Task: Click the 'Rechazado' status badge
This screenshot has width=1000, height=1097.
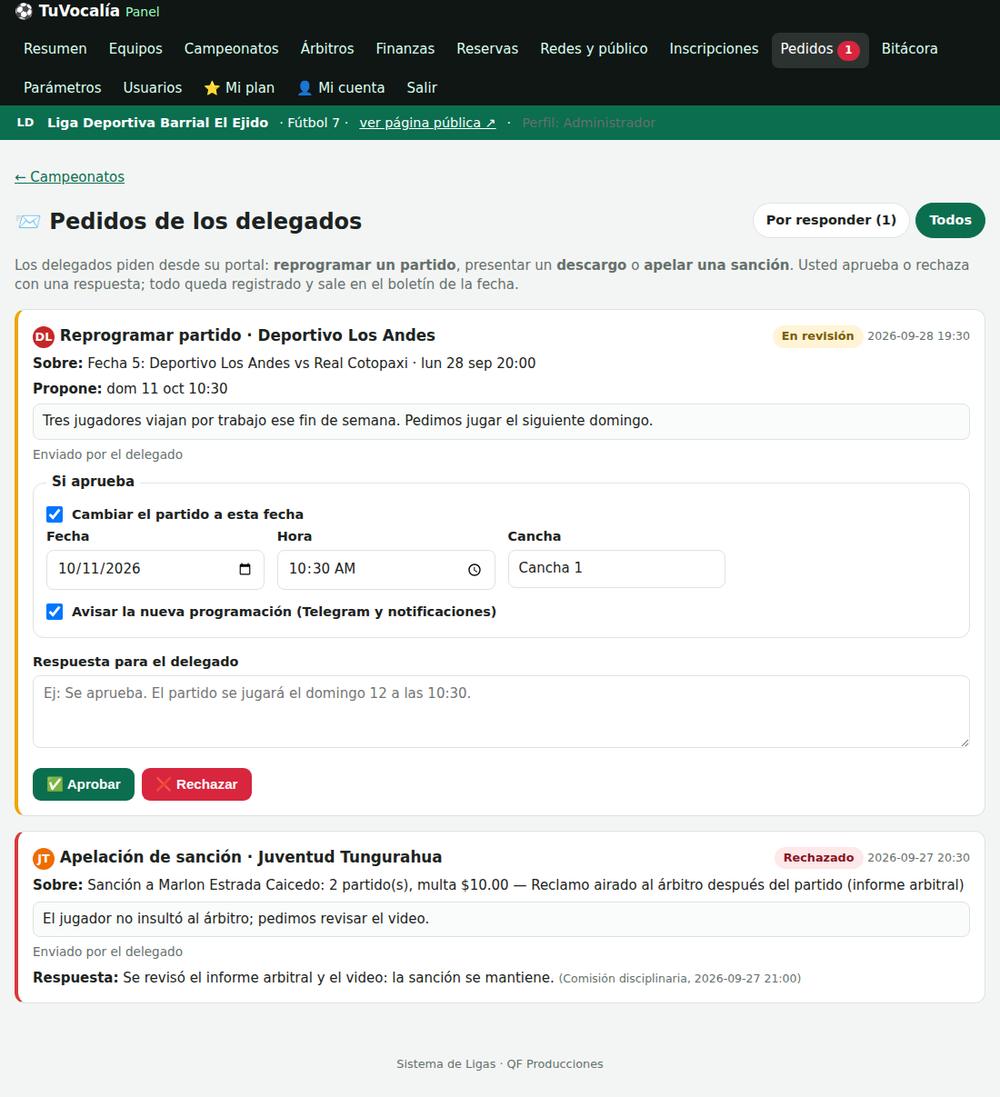Action: pyautogui.click(x=819, y=858)
